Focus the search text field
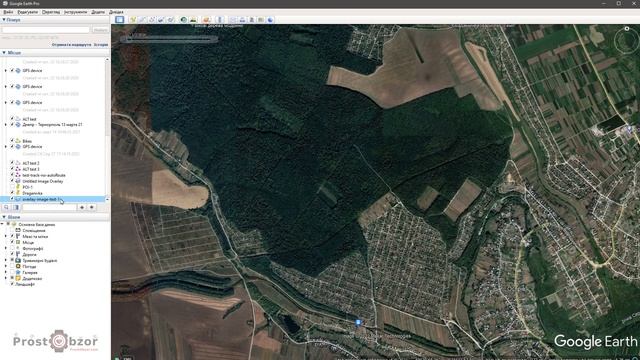Image resolution: width=640 pixels, height=360 pixels. (45, 30)
